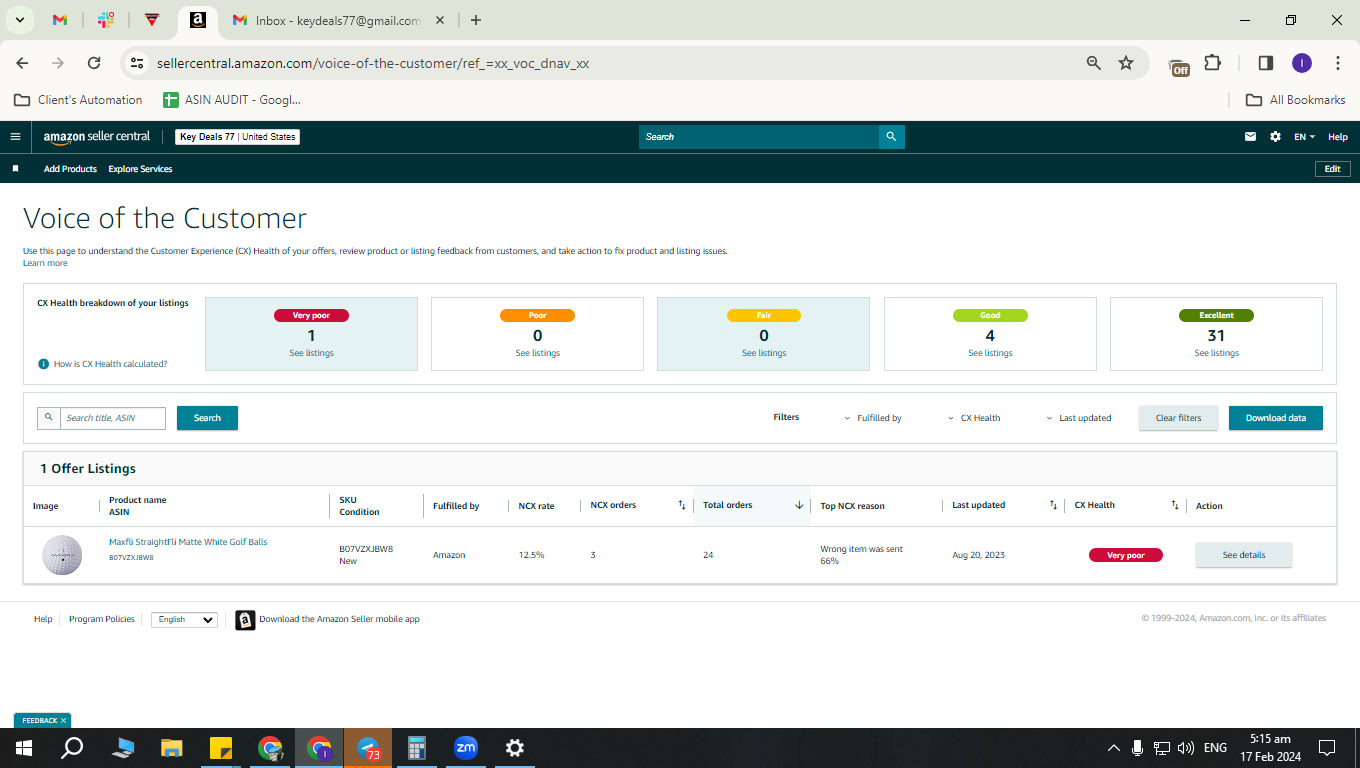The width and height of the screenshot is (1360, 768).
Task: Open the Seller Central hamburger menu
Action: point(15,137)
